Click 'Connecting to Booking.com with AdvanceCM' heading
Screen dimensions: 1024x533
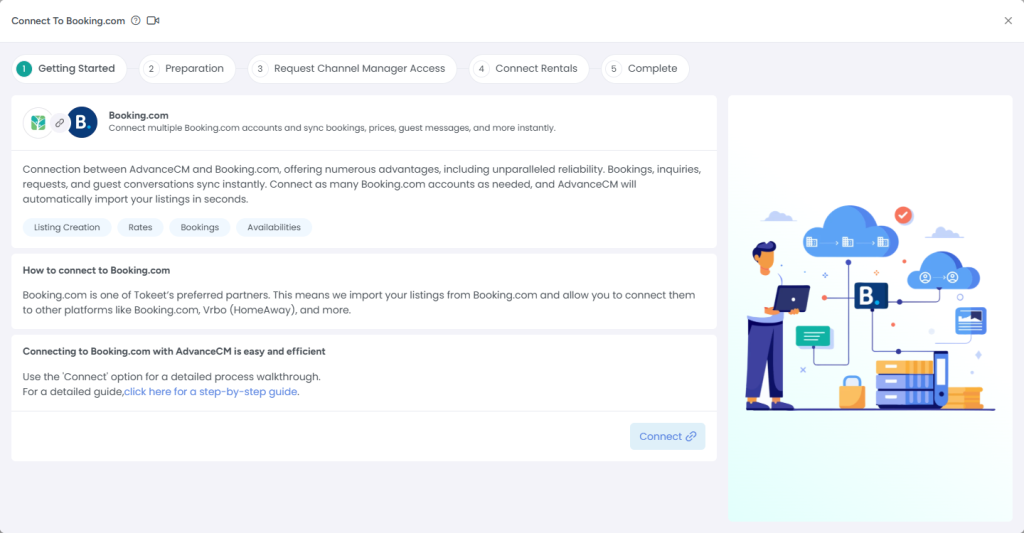coord(174,351)
